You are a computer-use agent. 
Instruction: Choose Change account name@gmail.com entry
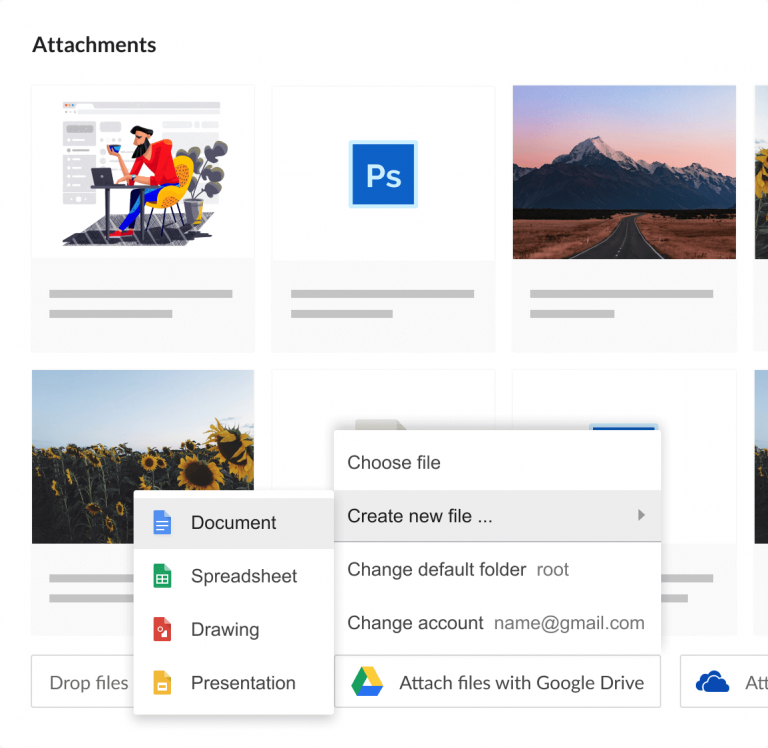coord(495,623)
